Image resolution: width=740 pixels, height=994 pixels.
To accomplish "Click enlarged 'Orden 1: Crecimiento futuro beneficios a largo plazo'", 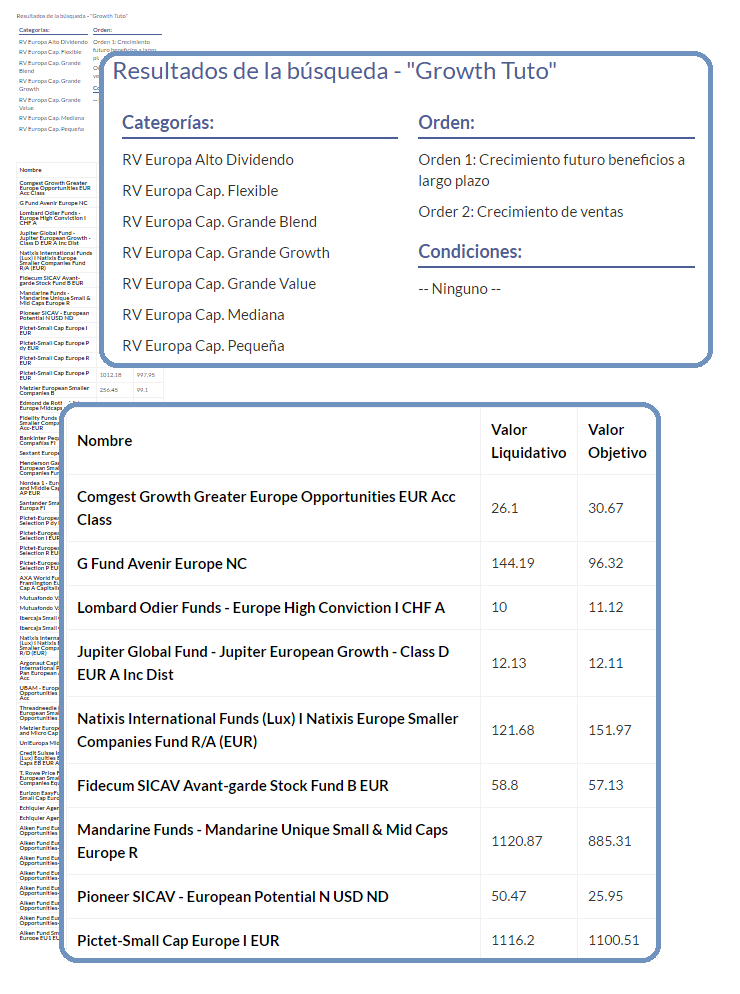I will click(551, 170).
